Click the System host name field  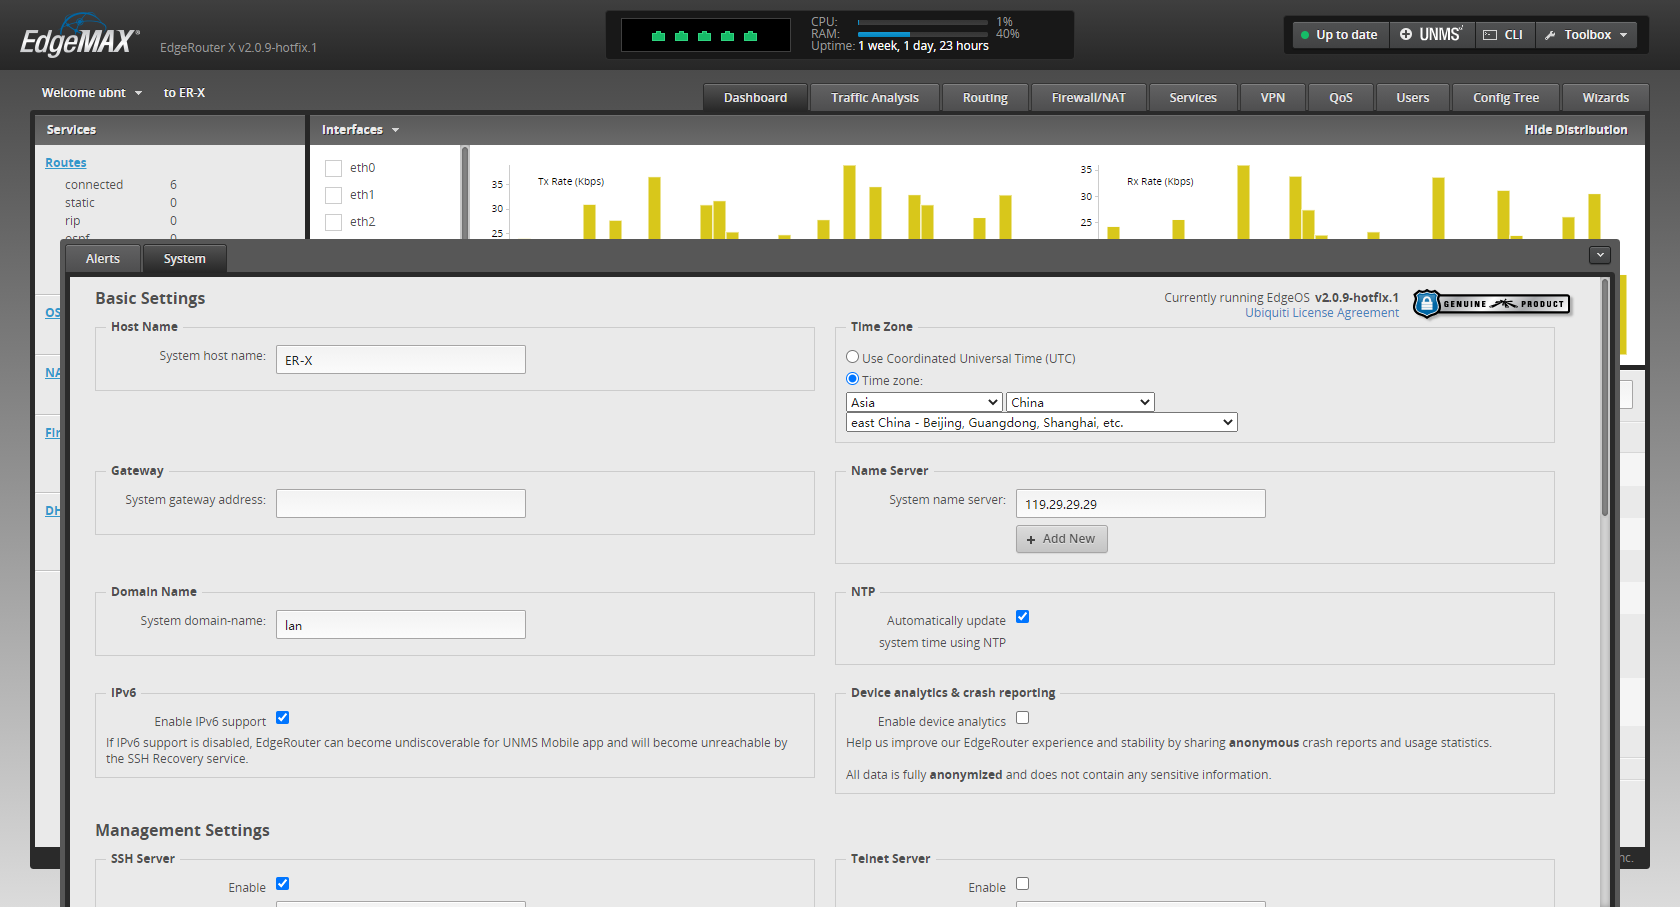tap(401, 360)
